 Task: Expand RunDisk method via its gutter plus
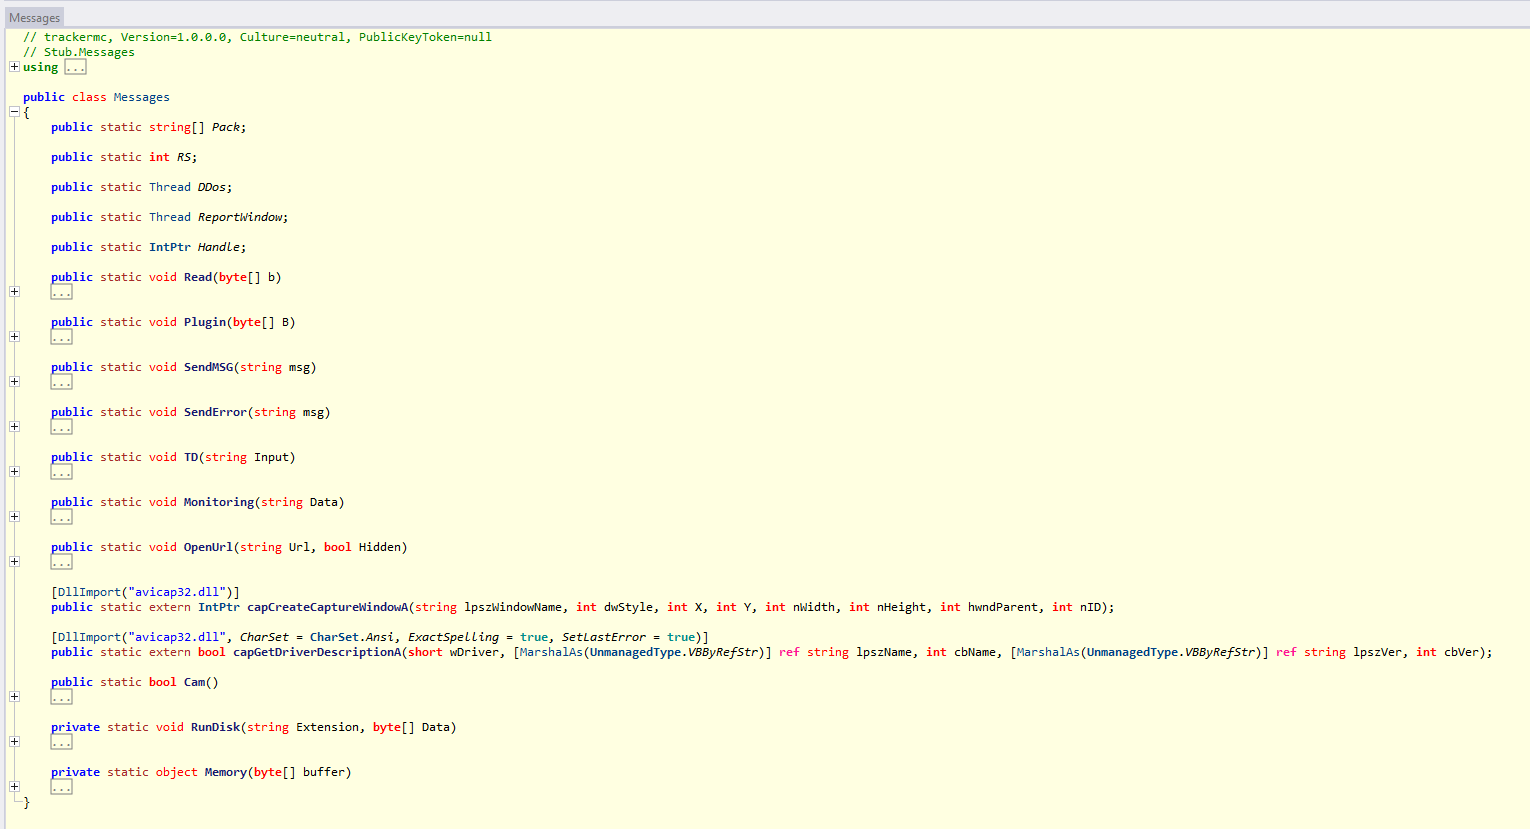point(14,742)
